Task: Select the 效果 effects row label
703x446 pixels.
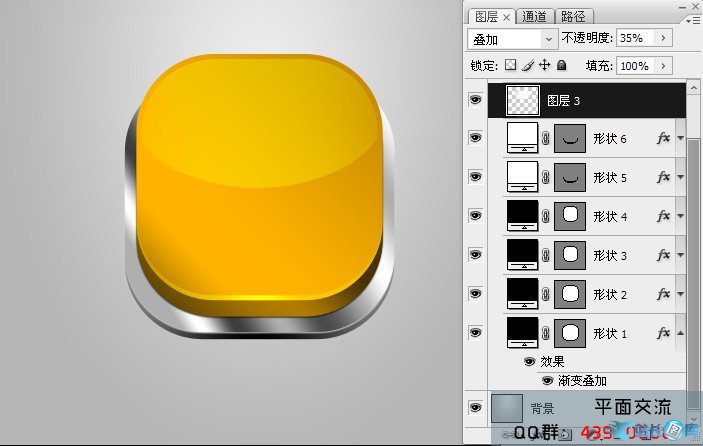Action: tap(552, 361)
